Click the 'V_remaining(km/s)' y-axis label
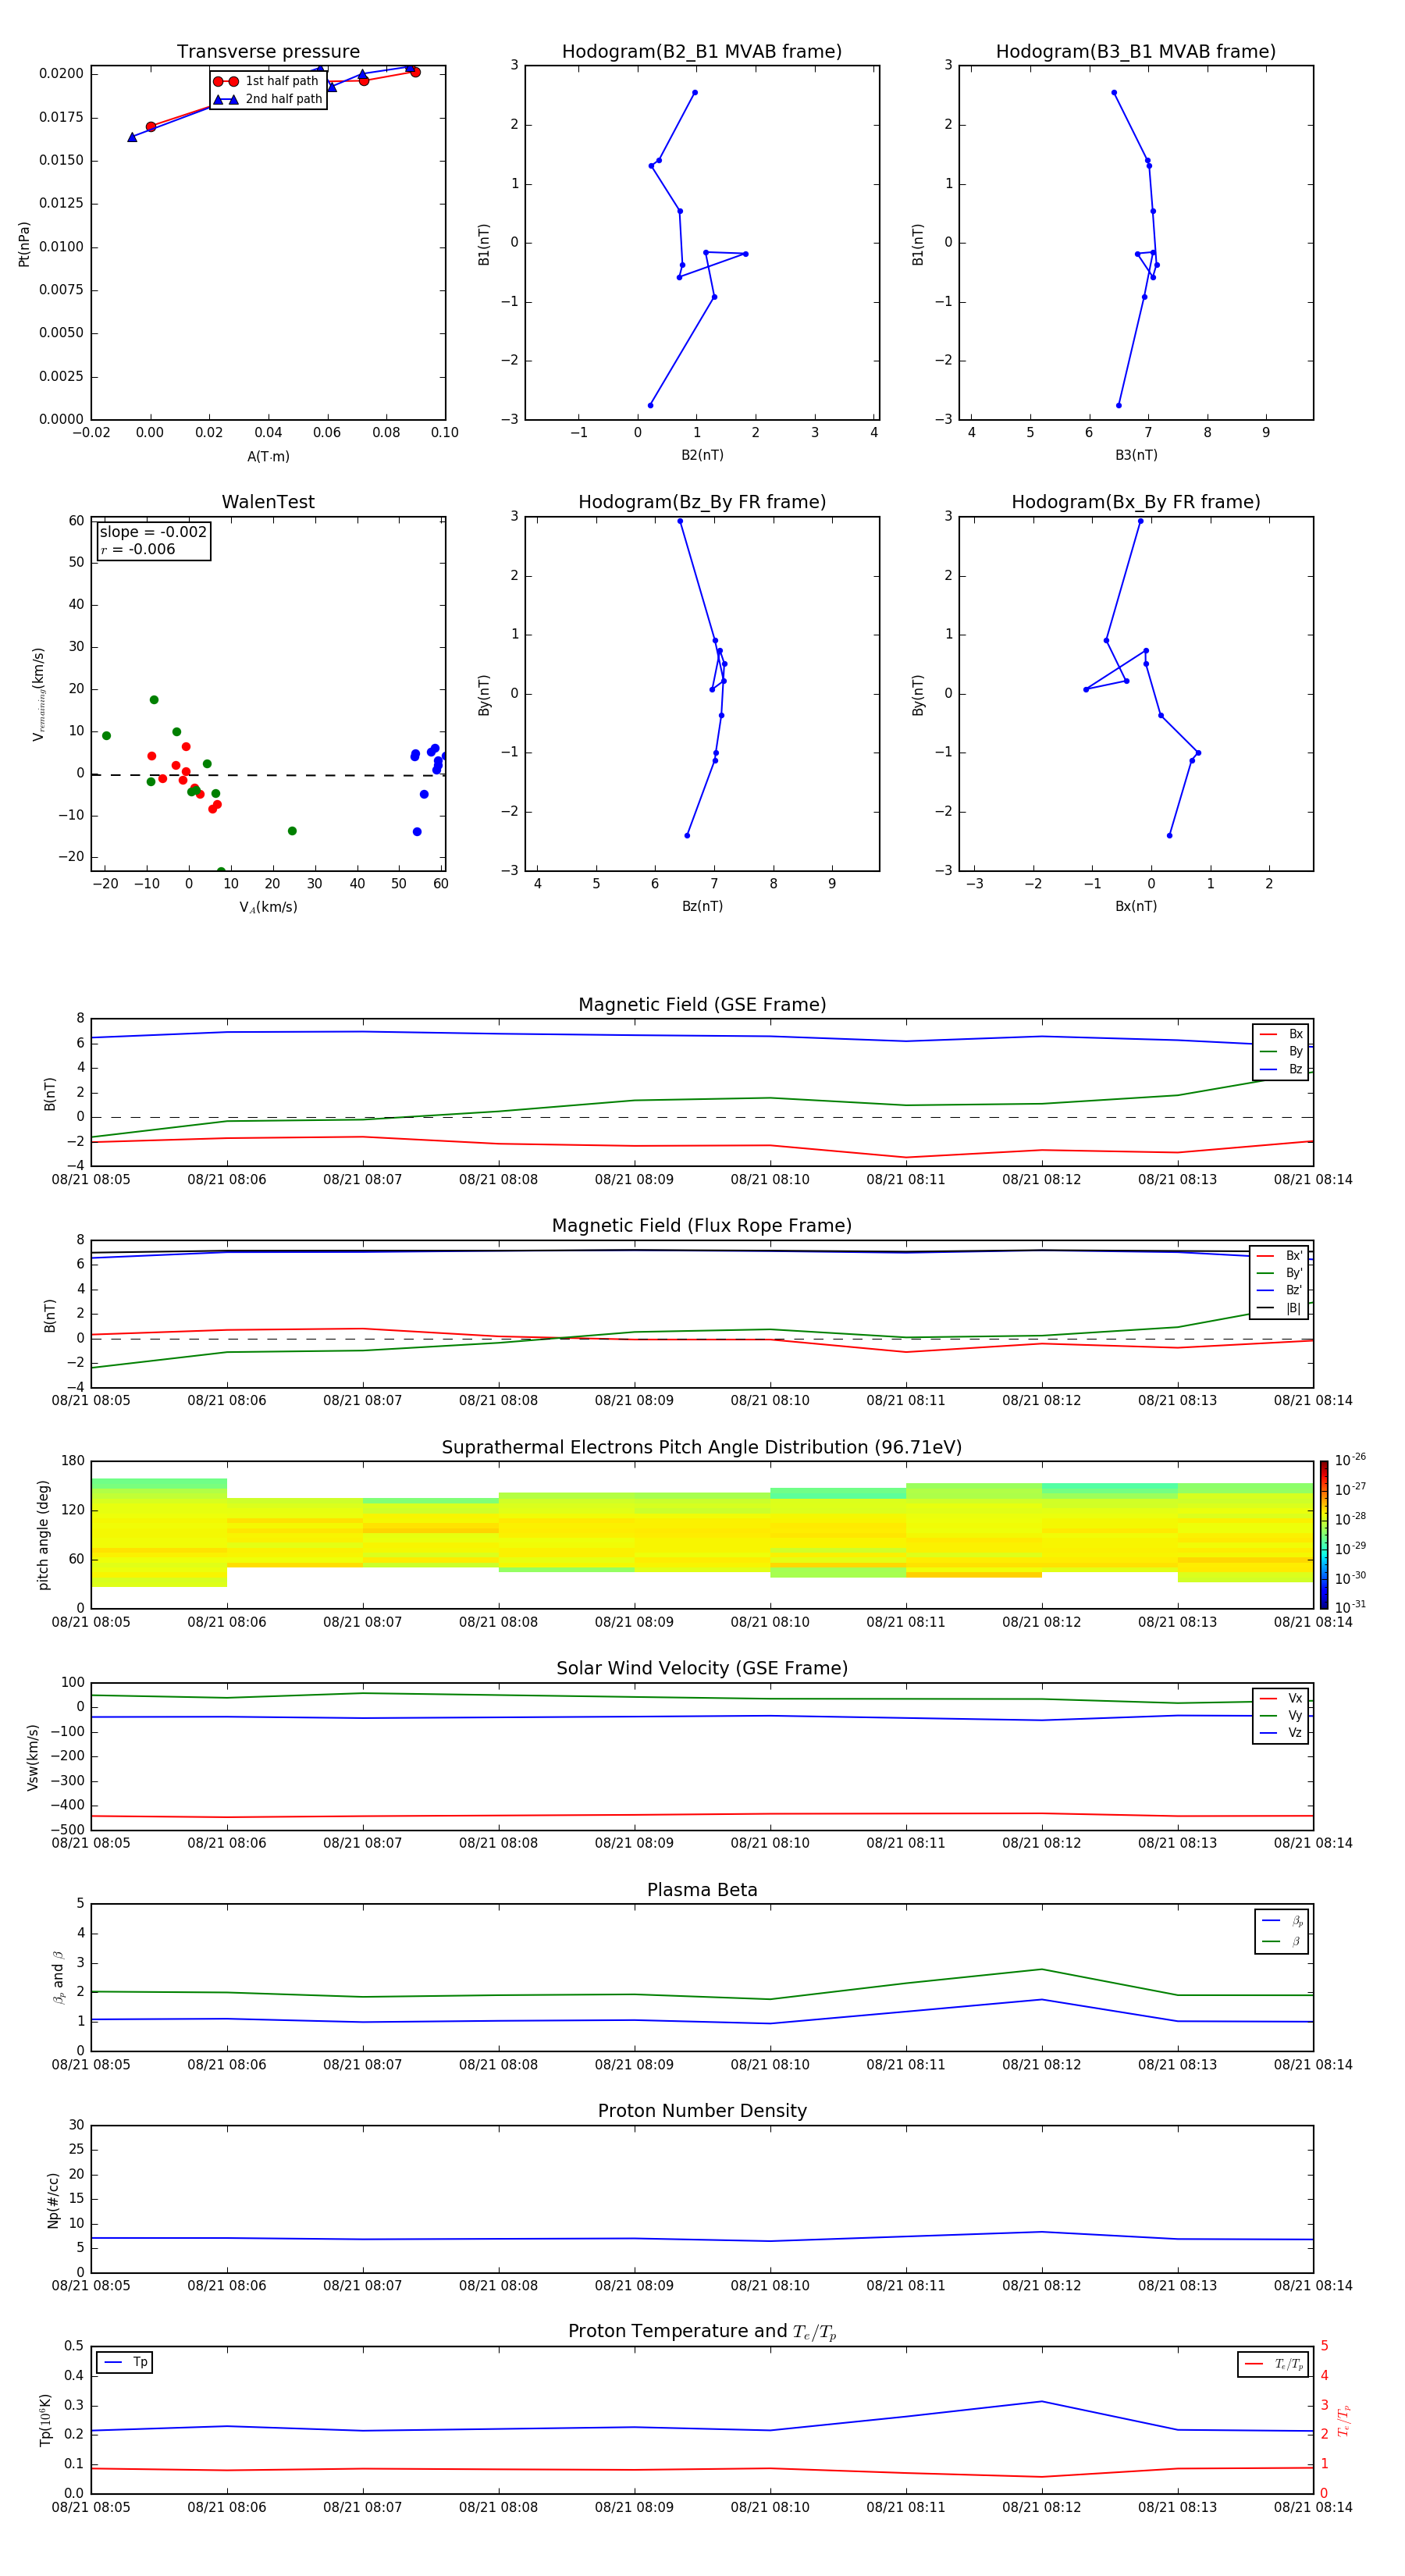 38,694
